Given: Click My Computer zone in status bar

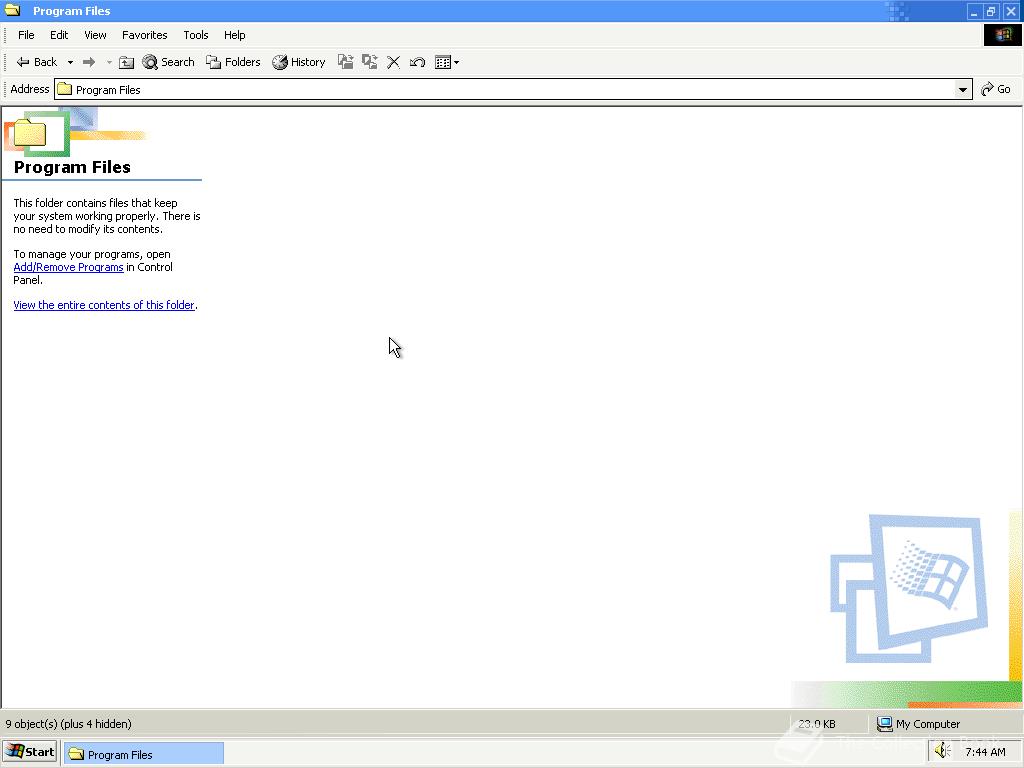Looking at the screenshot, I should tap(919, 724).
